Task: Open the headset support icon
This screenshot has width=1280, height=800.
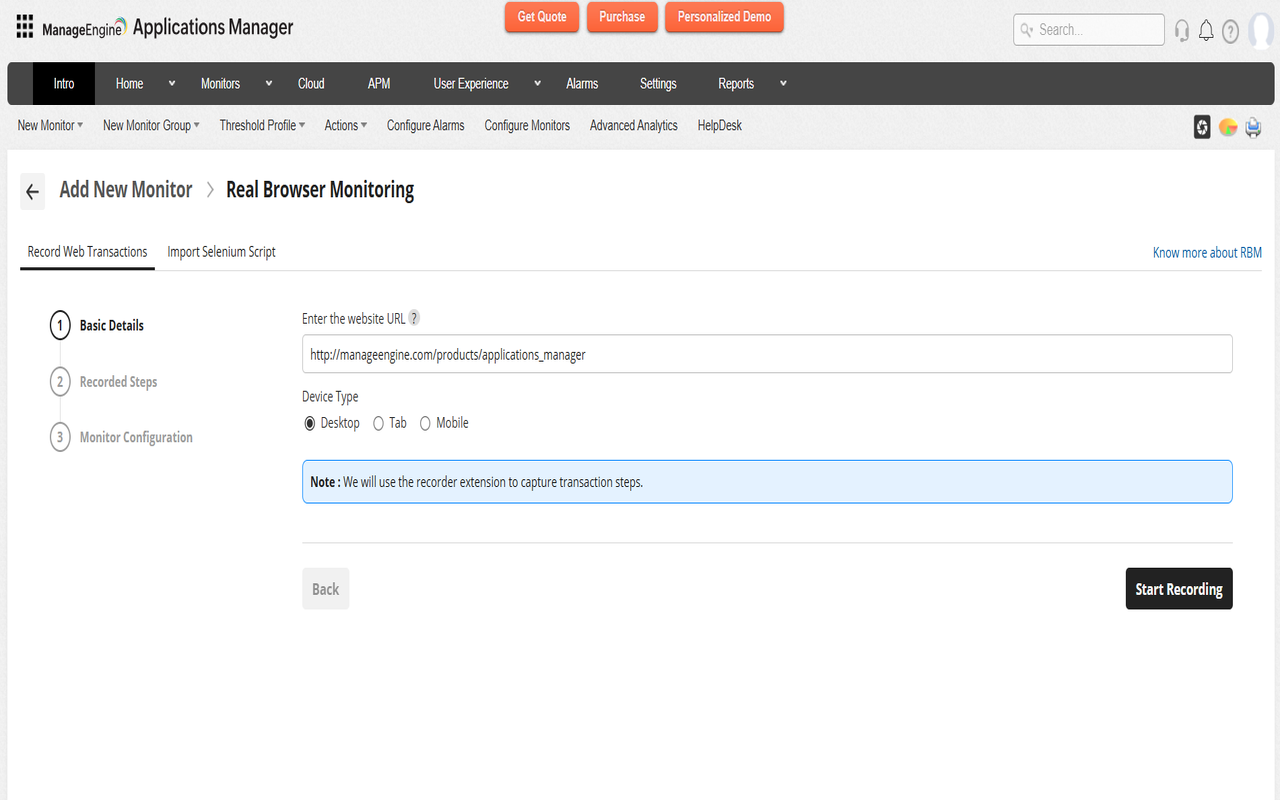Action: 1182,31
